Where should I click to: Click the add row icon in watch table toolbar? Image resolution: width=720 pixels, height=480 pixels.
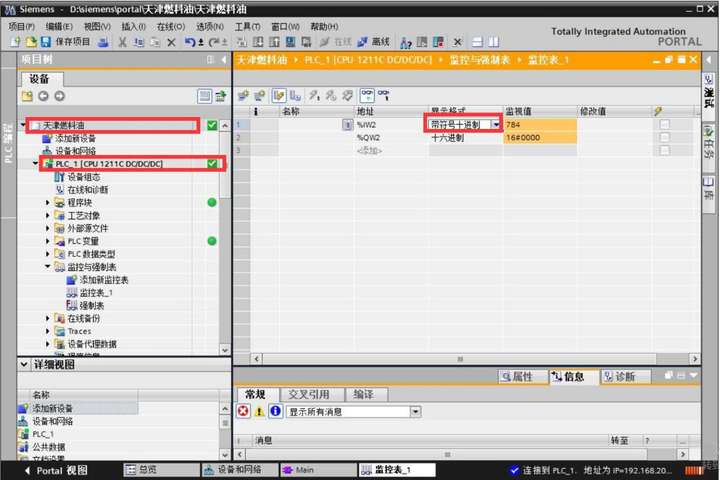[x=259, y=96]
